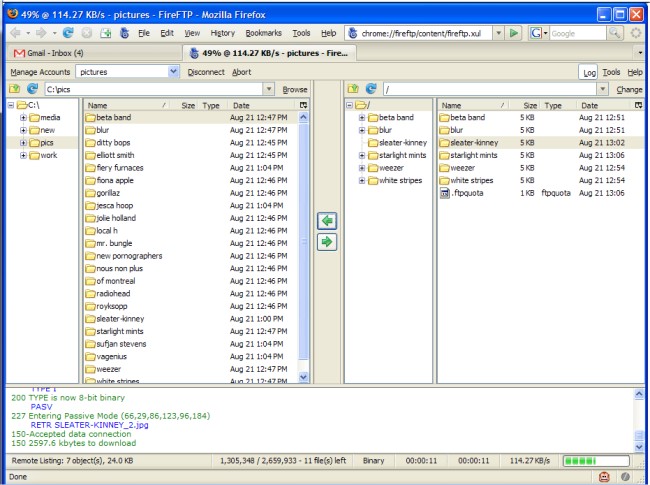Image resolution: width=650 pixels, height=485 pixels.
Task: Expand the weezer folder in remote tree
Action: pos(361,168)
